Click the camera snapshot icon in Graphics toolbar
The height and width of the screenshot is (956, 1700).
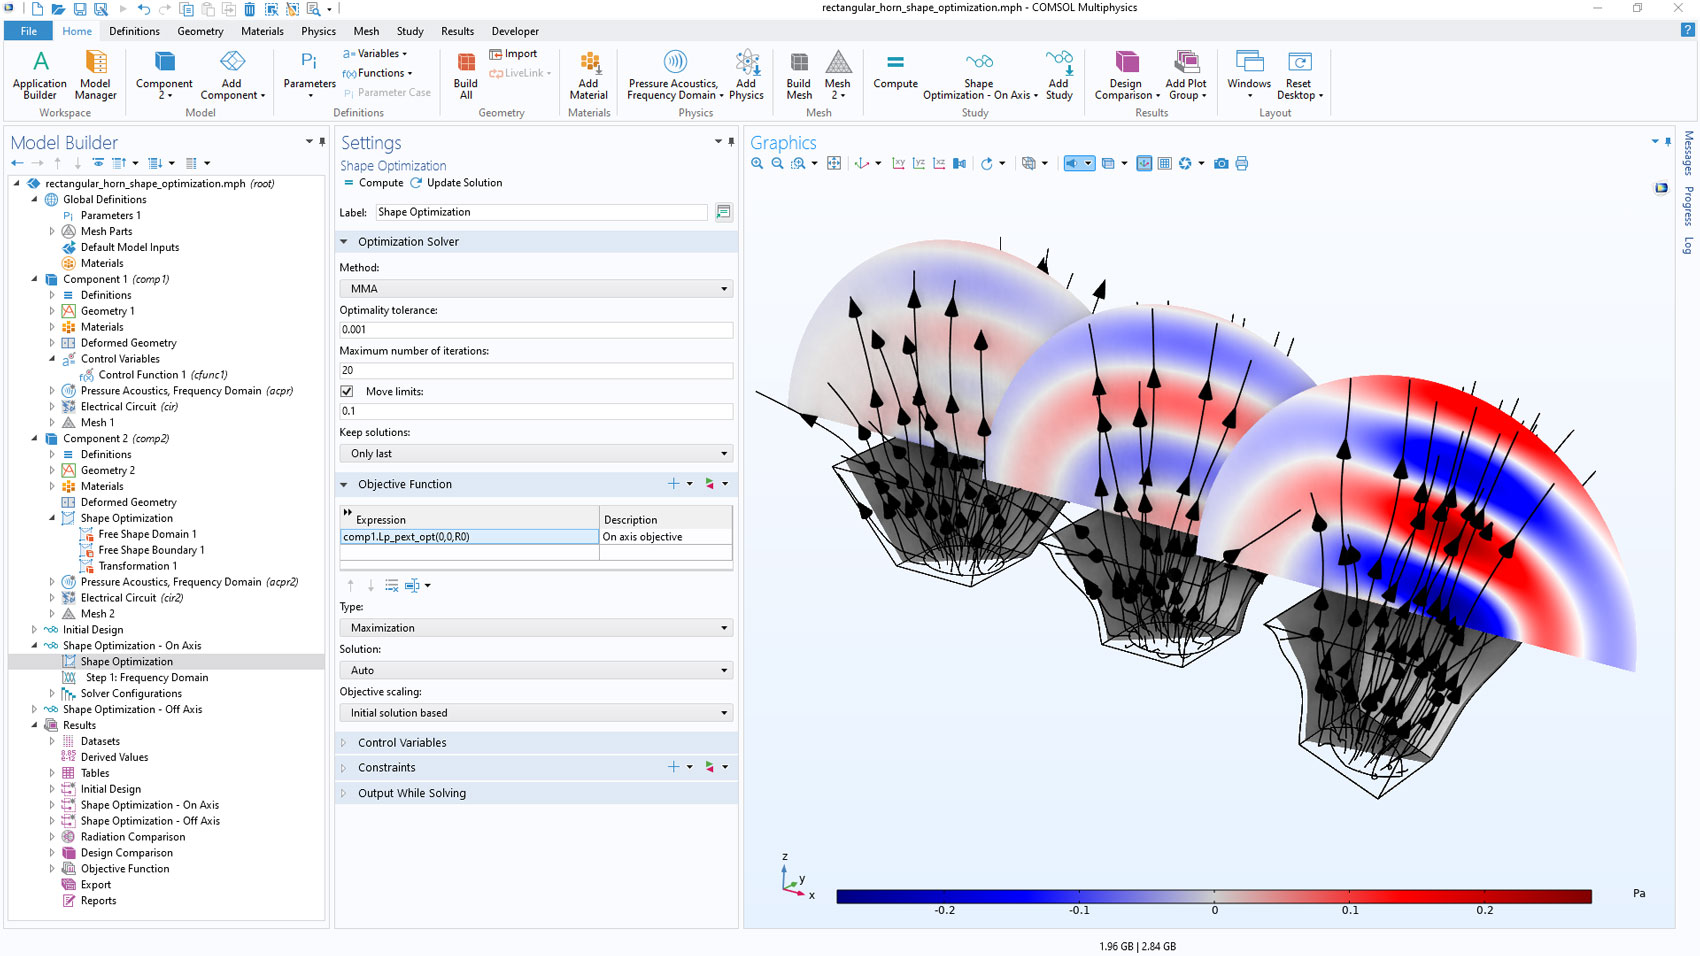click(1221, 163)
